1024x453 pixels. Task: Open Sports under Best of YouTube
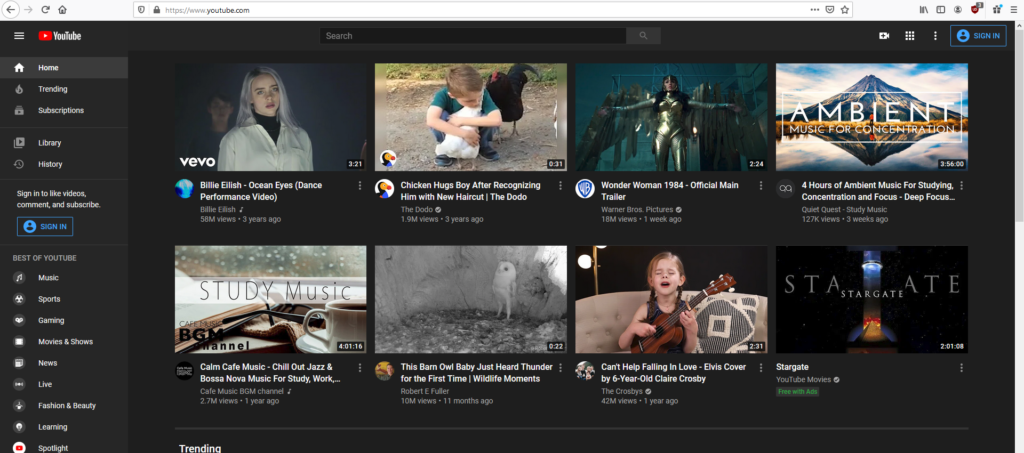point(64,299)
